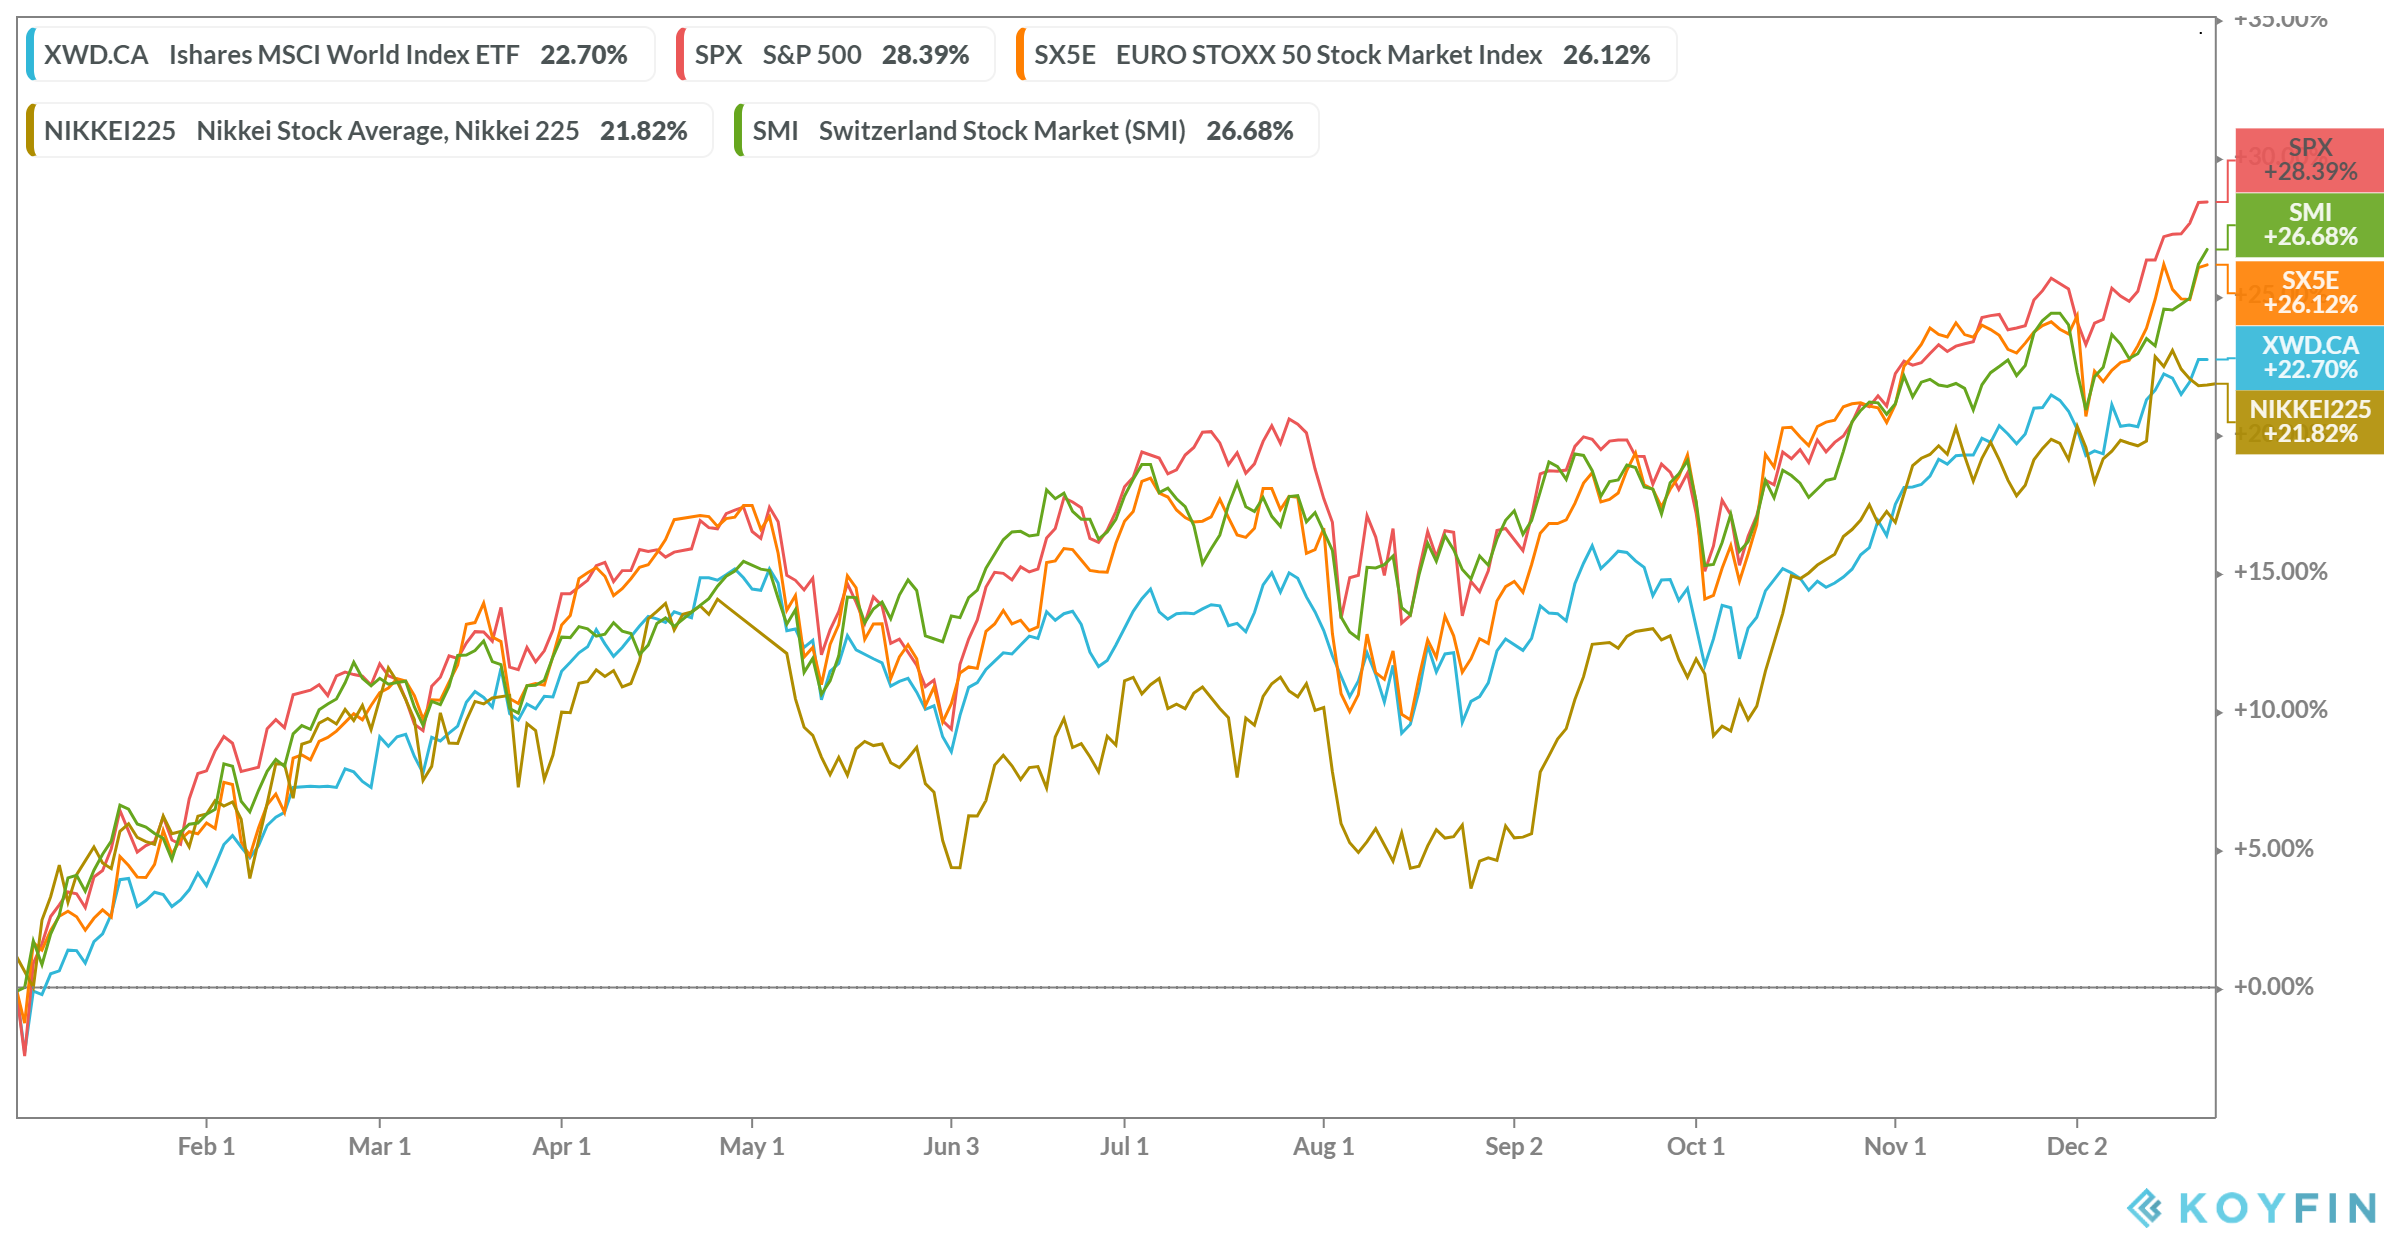Click the SX5E EURO STOXX 50 legend chip

tap(1346, 54)
